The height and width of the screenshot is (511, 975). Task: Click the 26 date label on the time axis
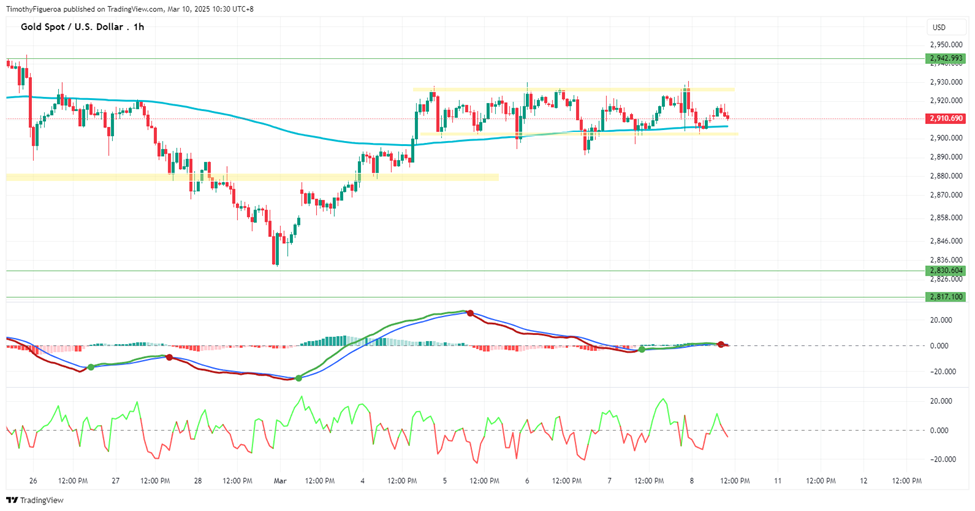tap(33, 481)
